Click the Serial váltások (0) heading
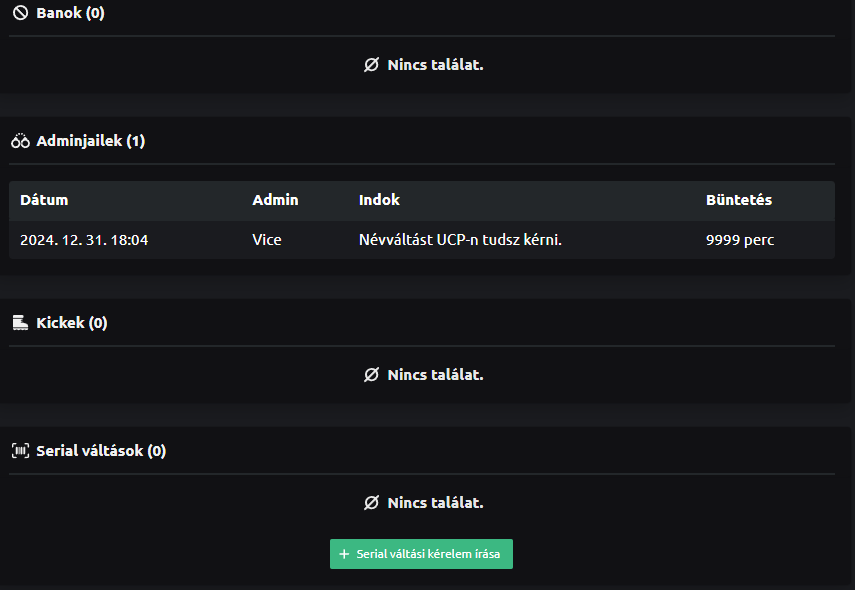 [x=100, y=451]
